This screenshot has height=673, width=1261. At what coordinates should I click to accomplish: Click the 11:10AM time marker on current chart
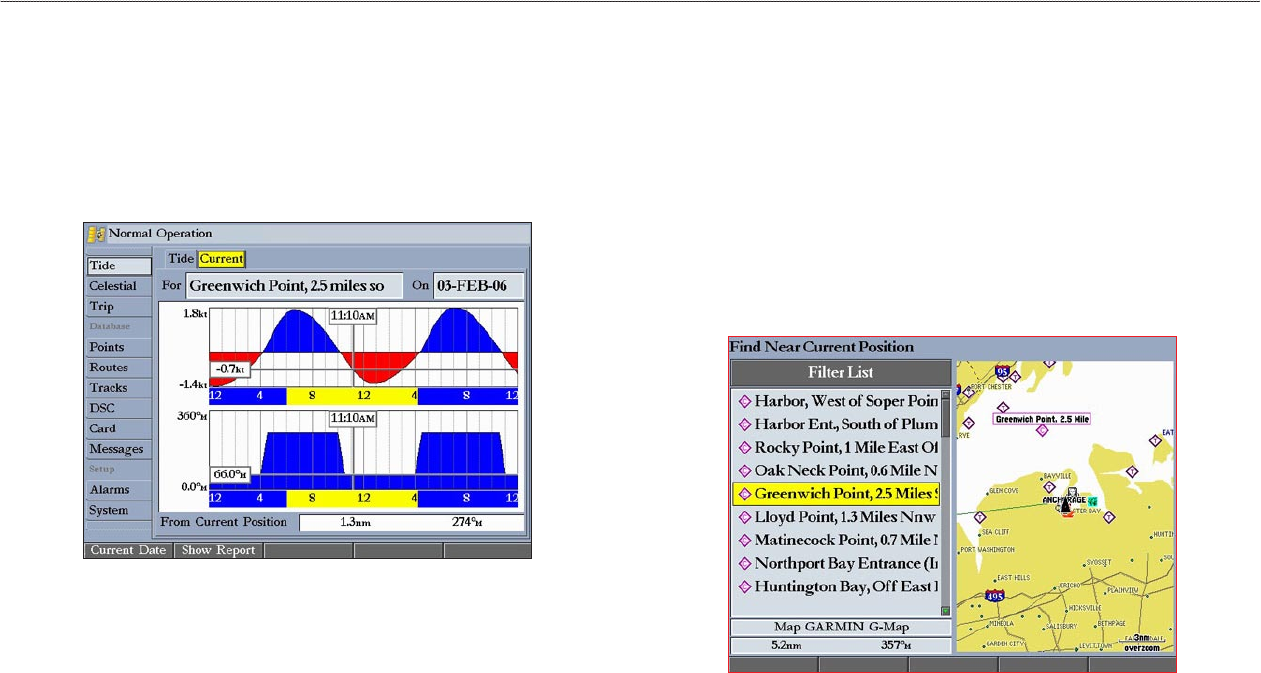354,316
